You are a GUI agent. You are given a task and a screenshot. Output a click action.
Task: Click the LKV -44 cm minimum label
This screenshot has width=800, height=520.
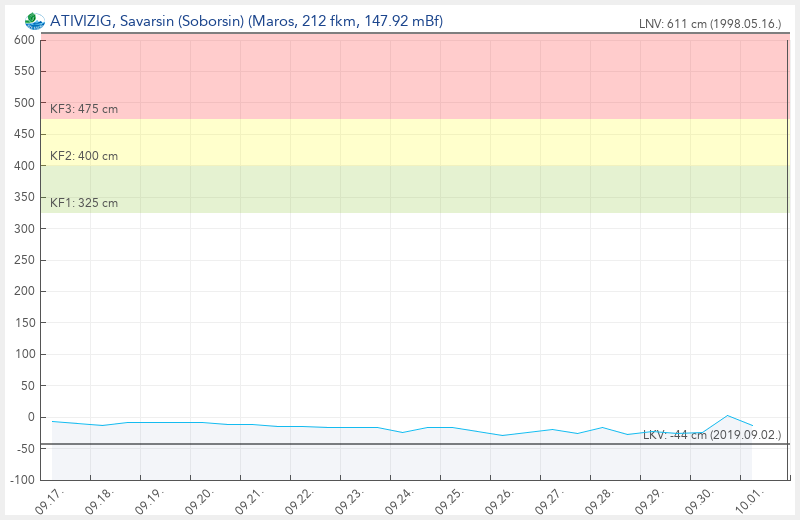click(x=711, y=435)
